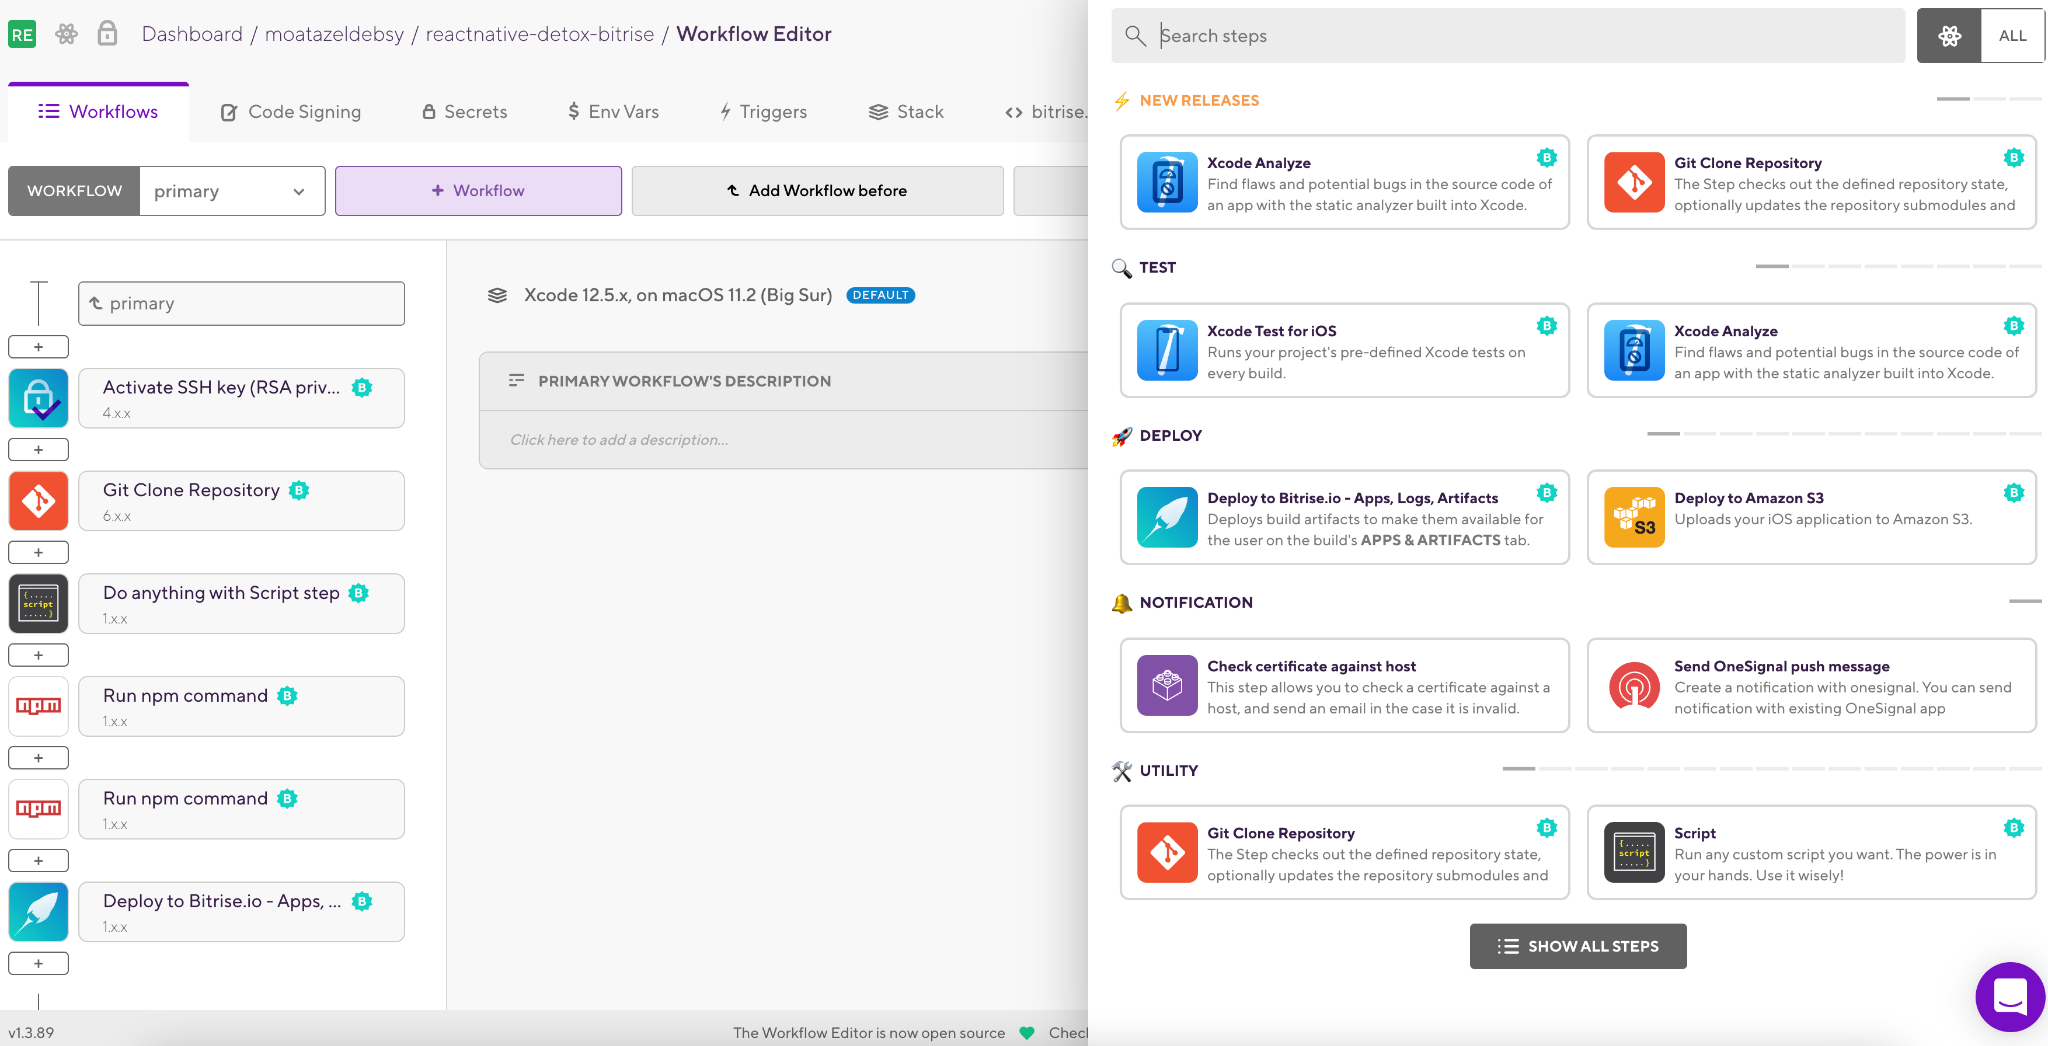Image resolution: width=2048 pixels, height=1046 pixels.
Task: Click Git Clone Repository icon under New Releases
Action: point(1634,182)
